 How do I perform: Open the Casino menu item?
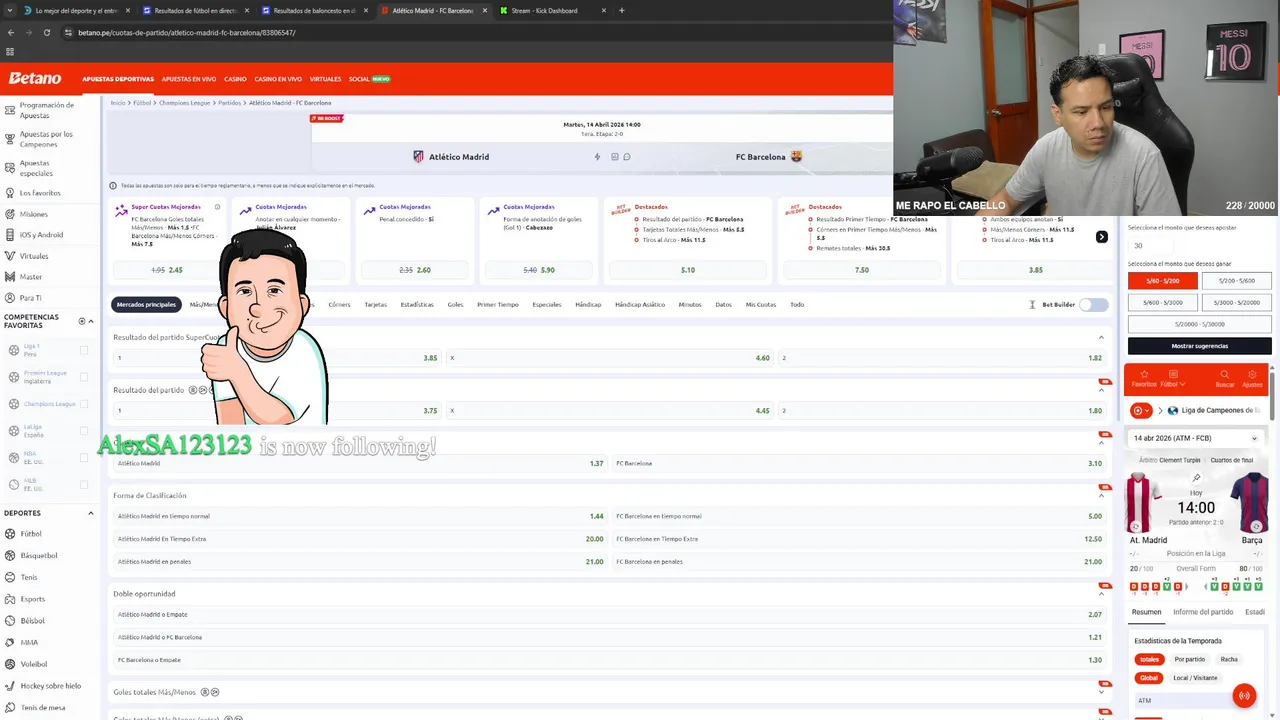[235, 79]
